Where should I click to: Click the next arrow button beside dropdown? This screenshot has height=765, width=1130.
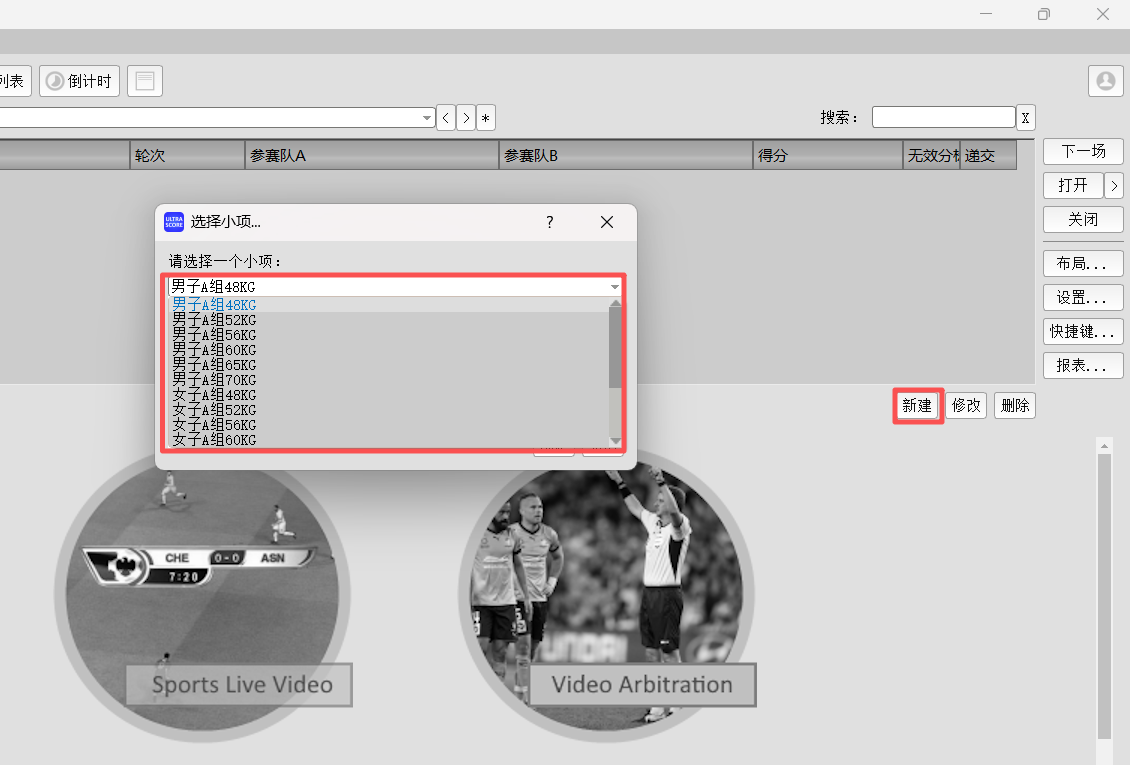466,118
